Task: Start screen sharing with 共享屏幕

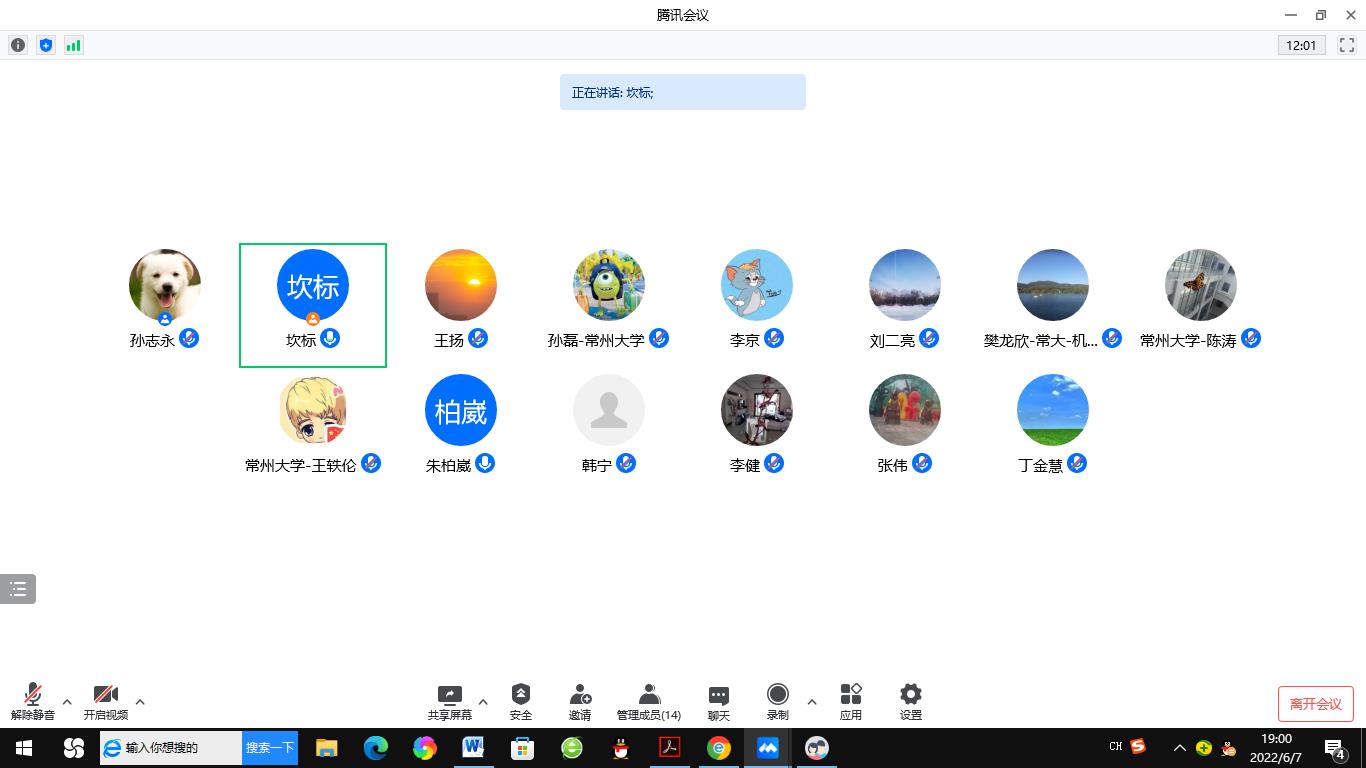Action: pos(450,702)
